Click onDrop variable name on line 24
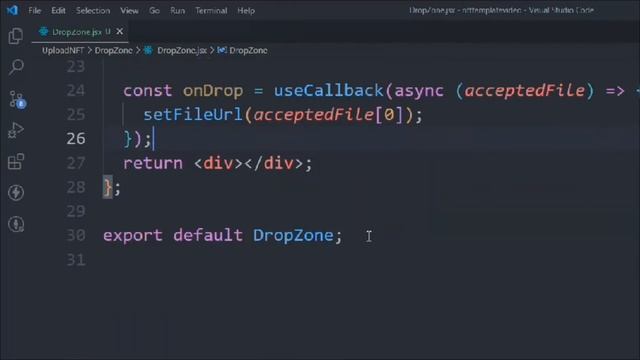 (213, 91)
